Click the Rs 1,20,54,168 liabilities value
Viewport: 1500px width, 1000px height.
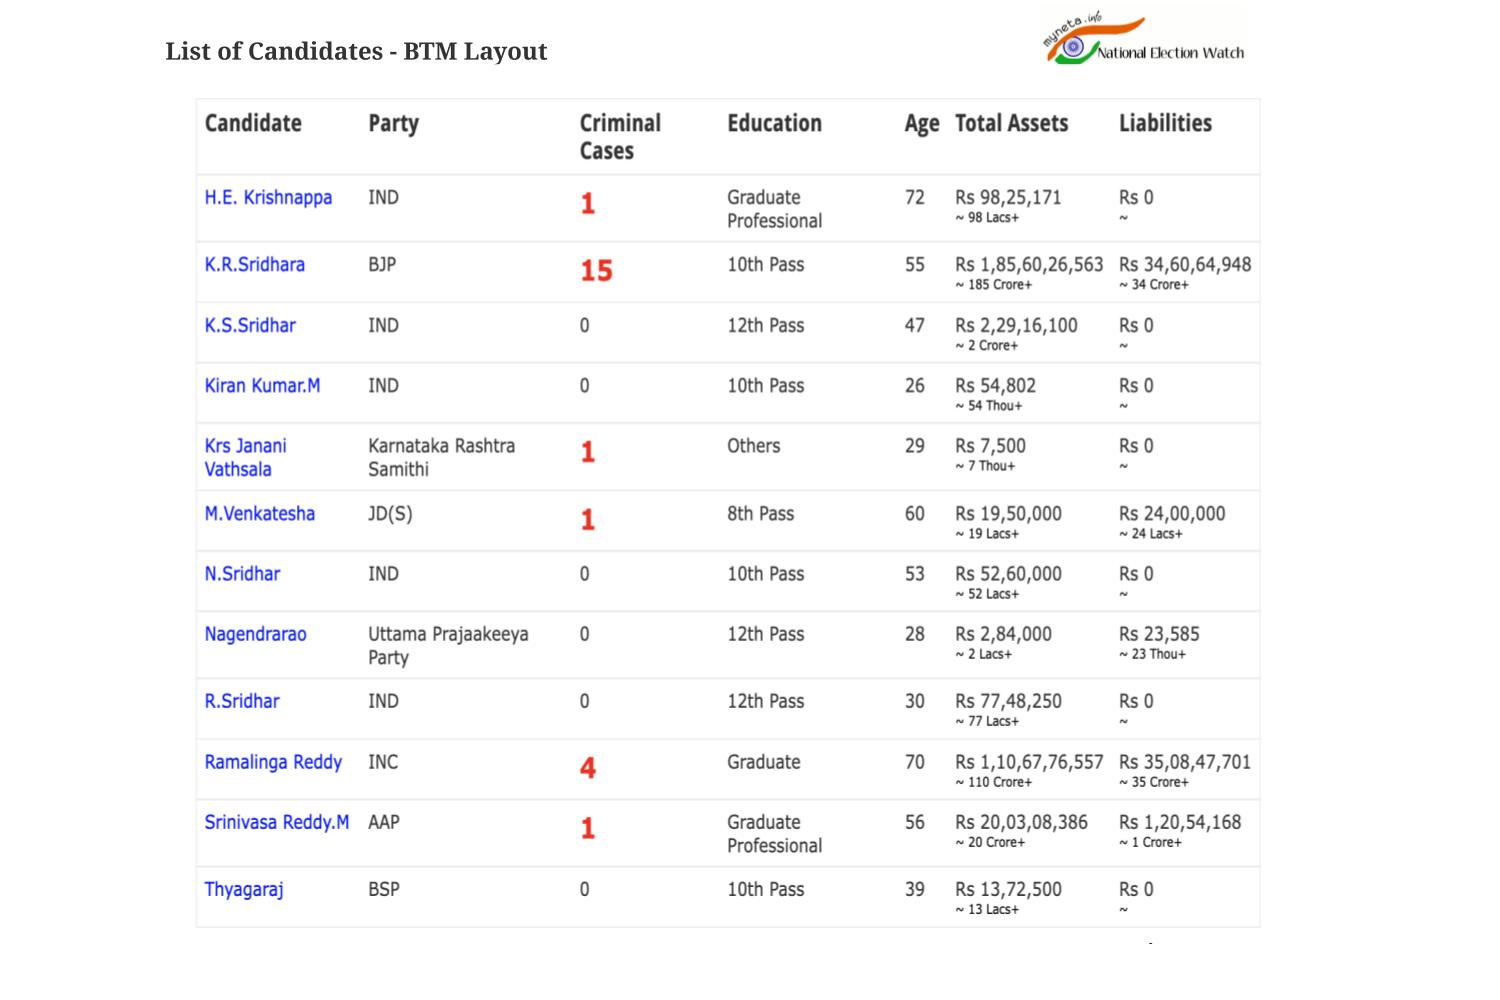point(1180,822)
